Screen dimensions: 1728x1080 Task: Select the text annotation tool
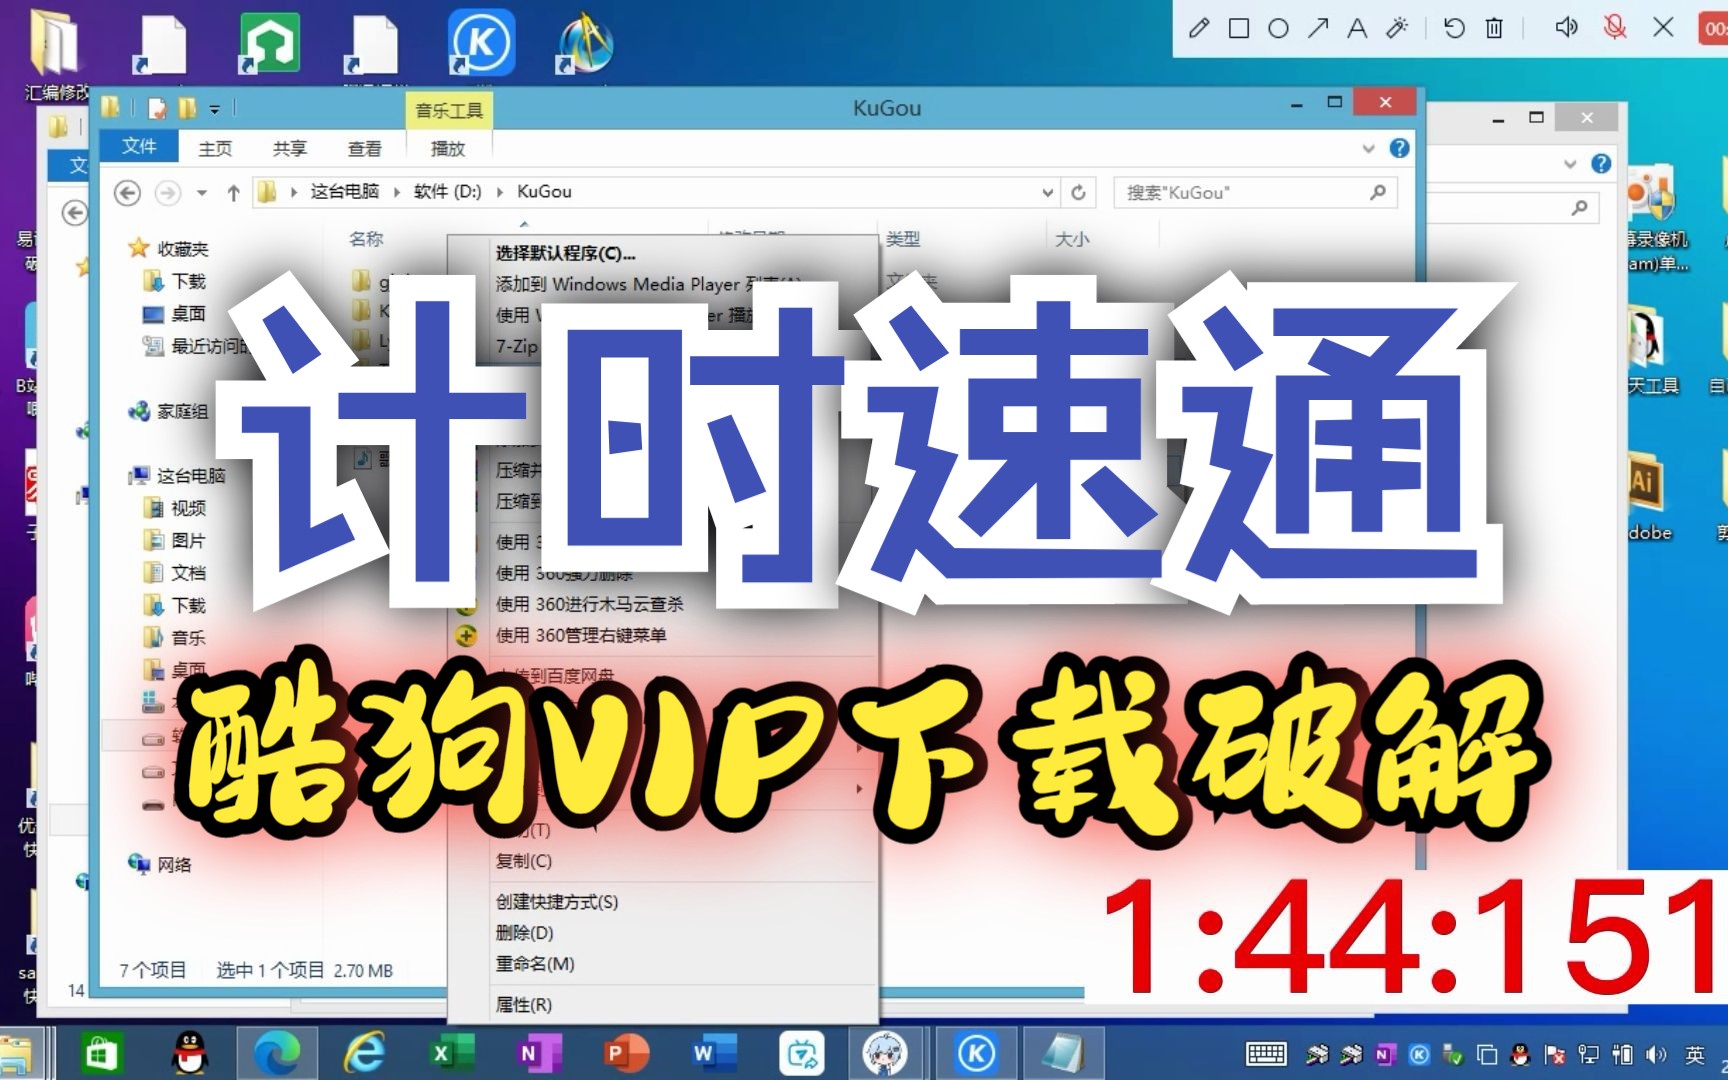(1357, 28)
